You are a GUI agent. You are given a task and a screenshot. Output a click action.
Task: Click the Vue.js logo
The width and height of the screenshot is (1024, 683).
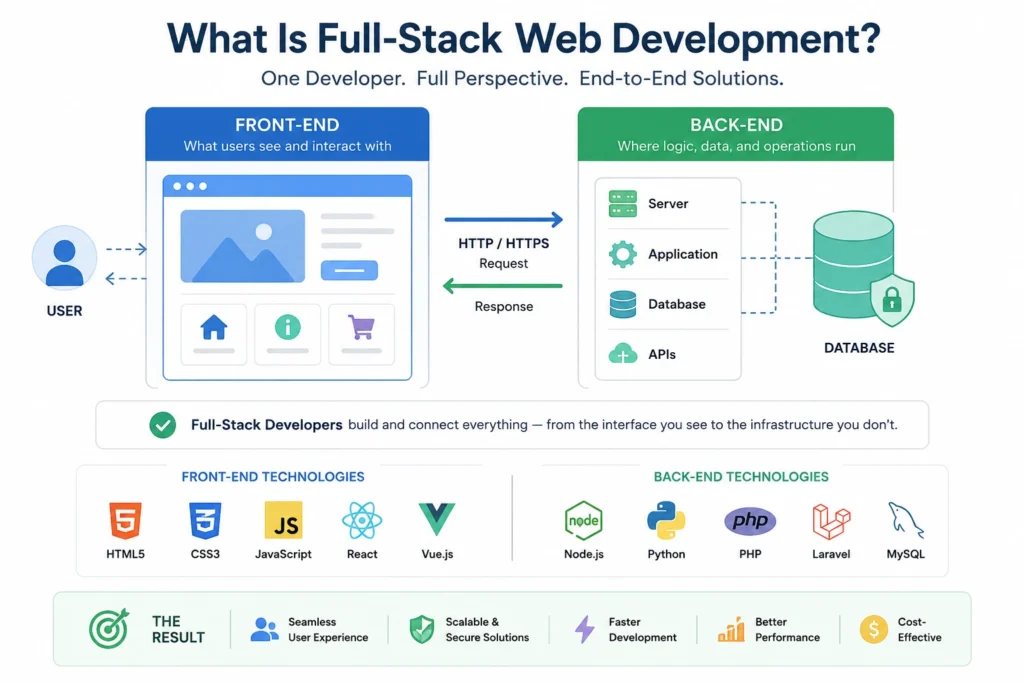(437, 520)
